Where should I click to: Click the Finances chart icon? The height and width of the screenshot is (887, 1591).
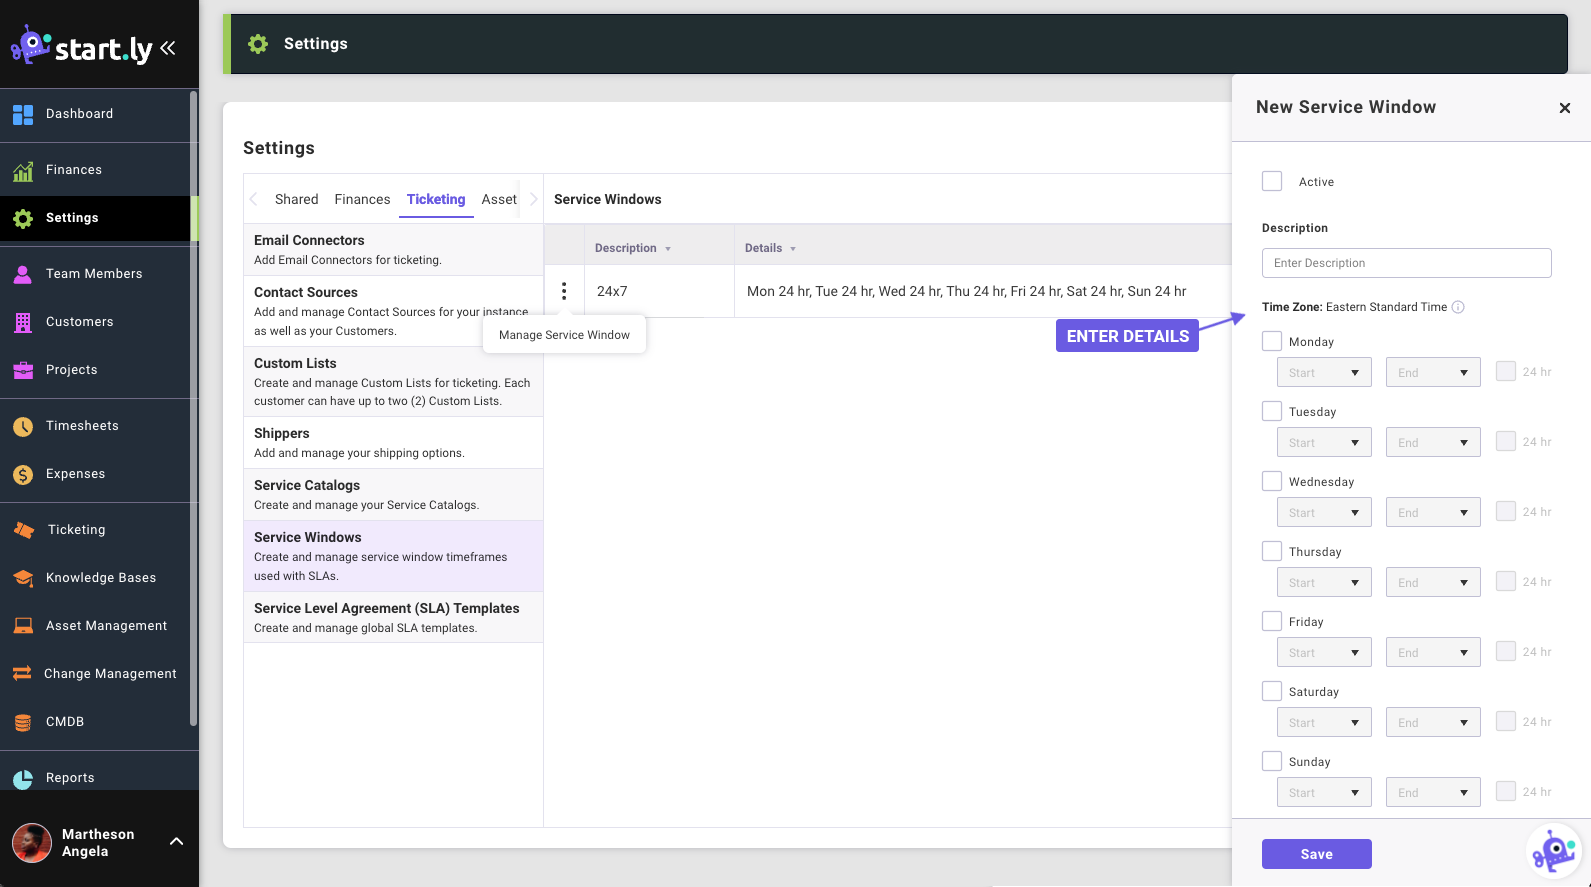click(23, 171)
